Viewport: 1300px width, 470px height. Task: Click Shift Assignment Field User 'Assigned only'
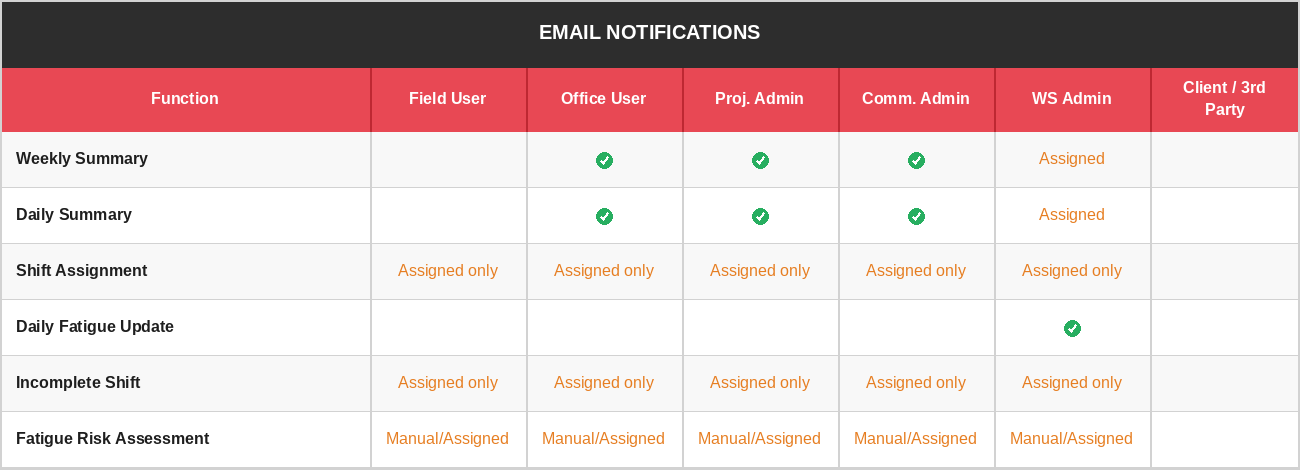point(447,270)
